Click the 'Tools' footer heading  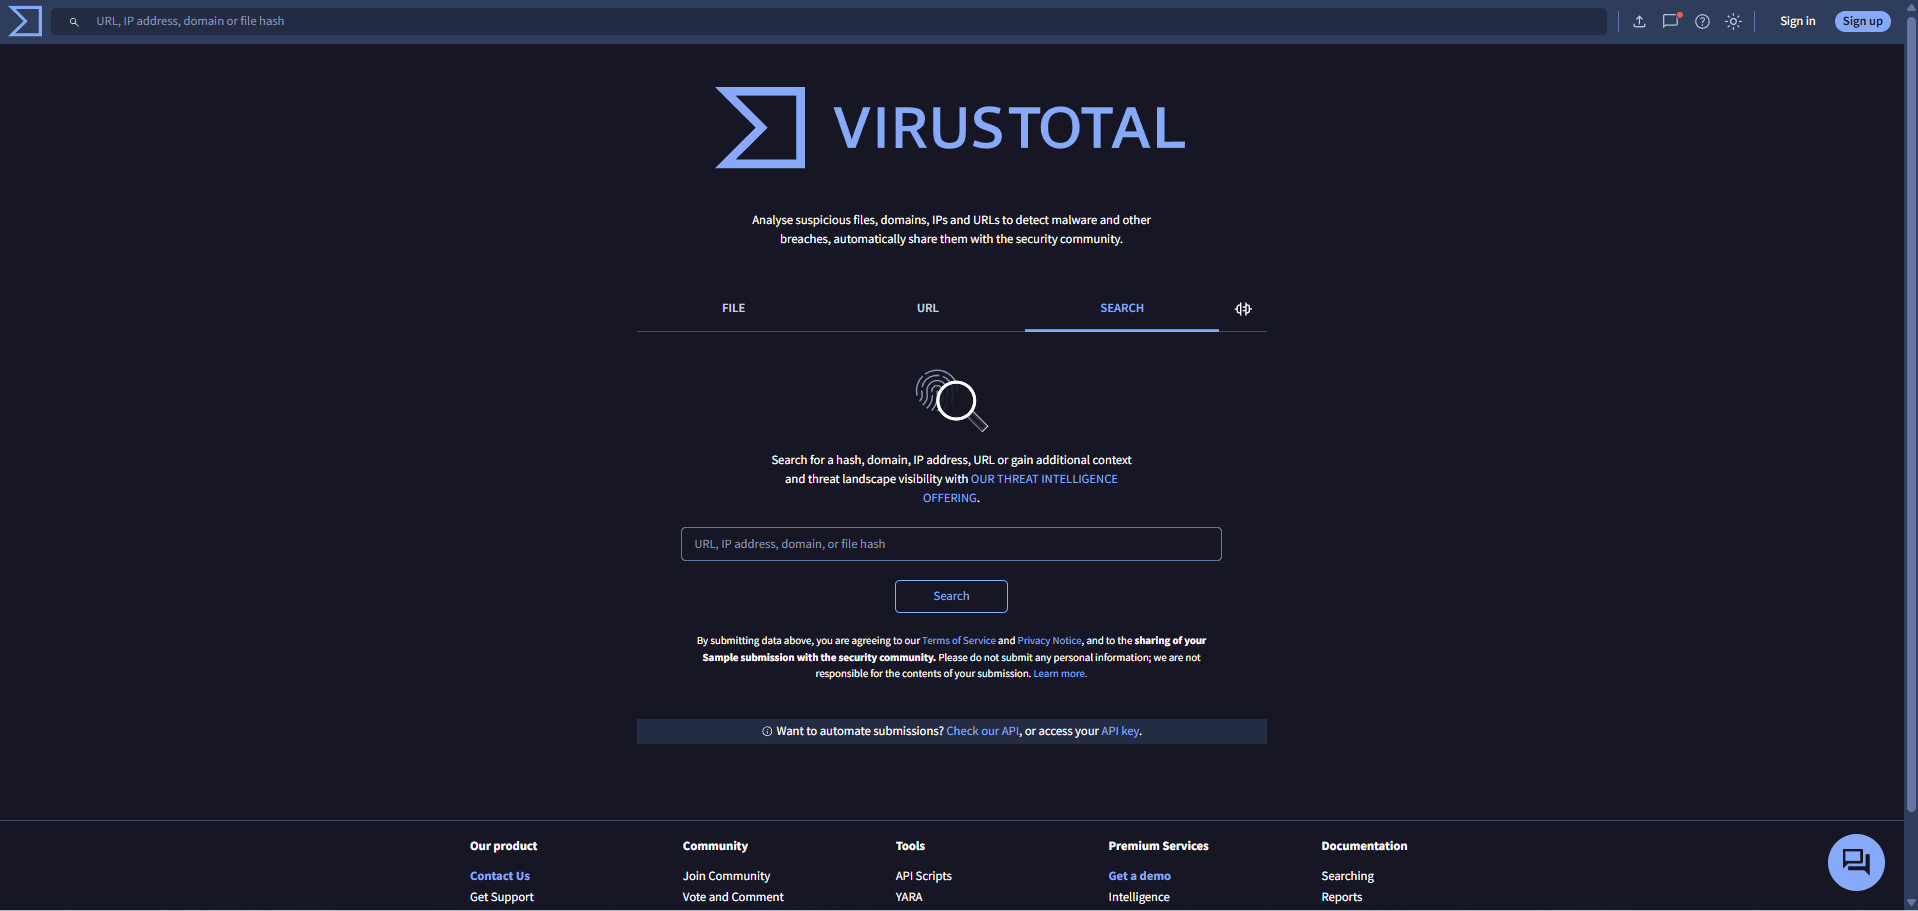click(x=910, y=846)
